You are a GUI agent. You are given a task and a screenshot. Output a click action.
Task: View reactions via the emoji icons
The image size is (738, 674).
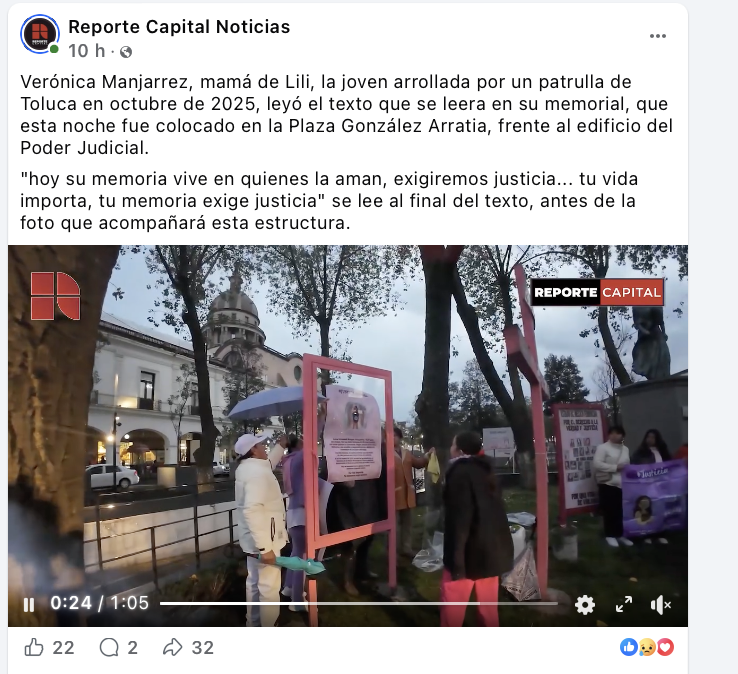647,648
